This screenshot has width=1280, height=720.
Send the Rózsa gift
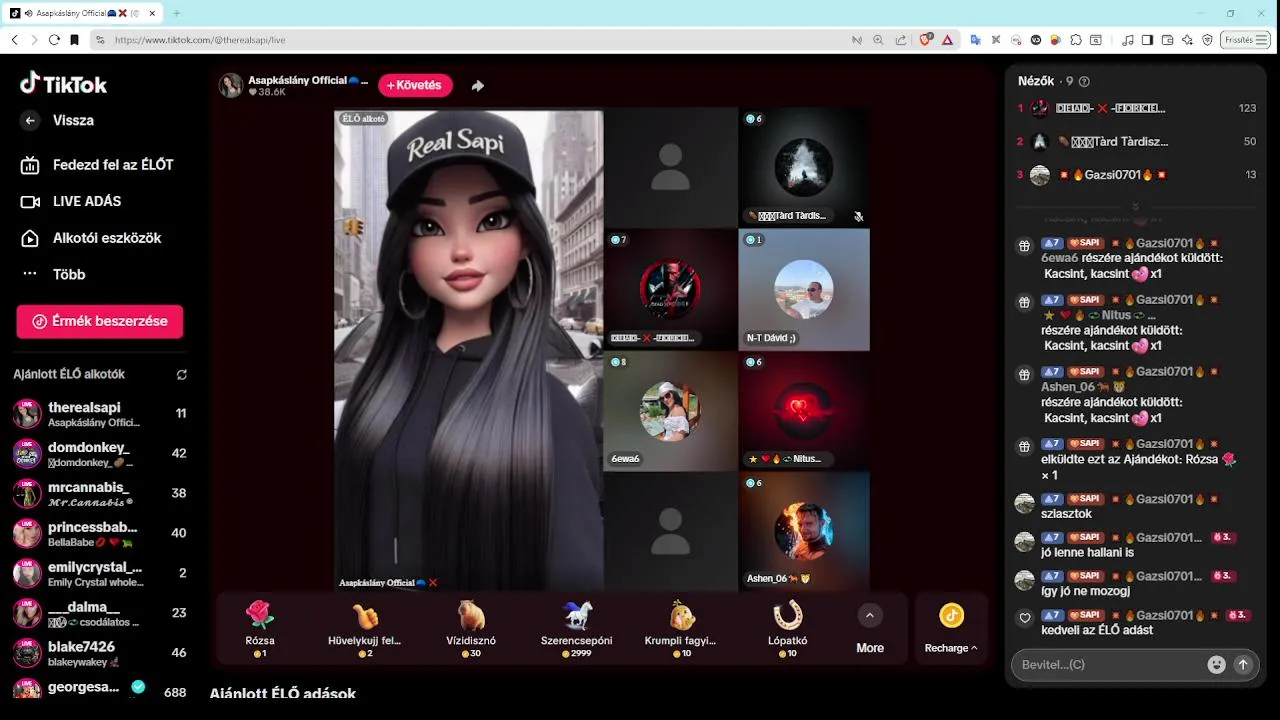[x=260, y=627]
